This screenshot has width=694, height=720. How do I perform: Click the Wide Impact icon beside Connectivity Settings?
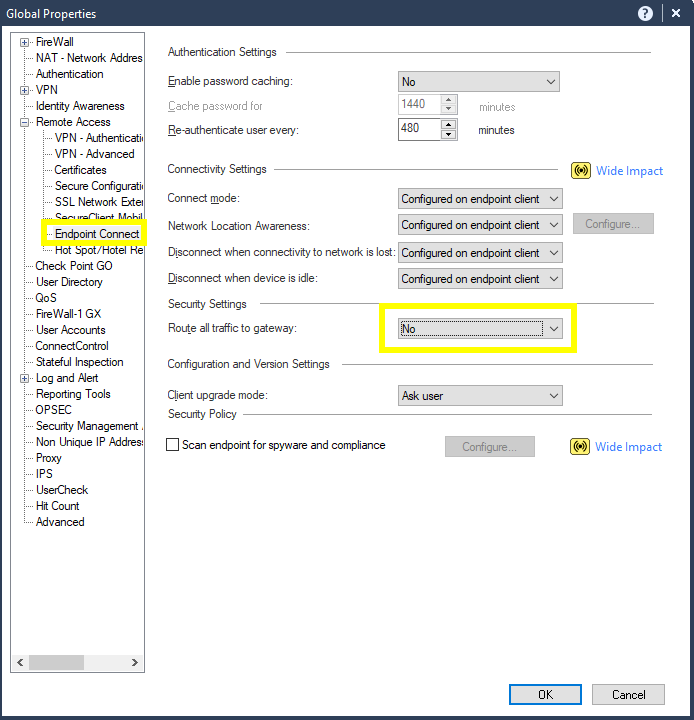click(x=581, y=171)
